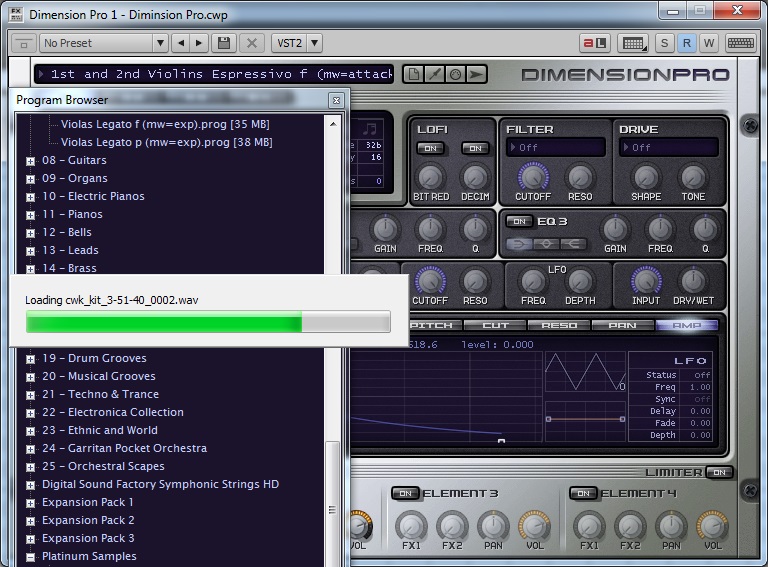768x567 pixels.
Task: Click the DRY/WET knob
Action: point(693,281)
